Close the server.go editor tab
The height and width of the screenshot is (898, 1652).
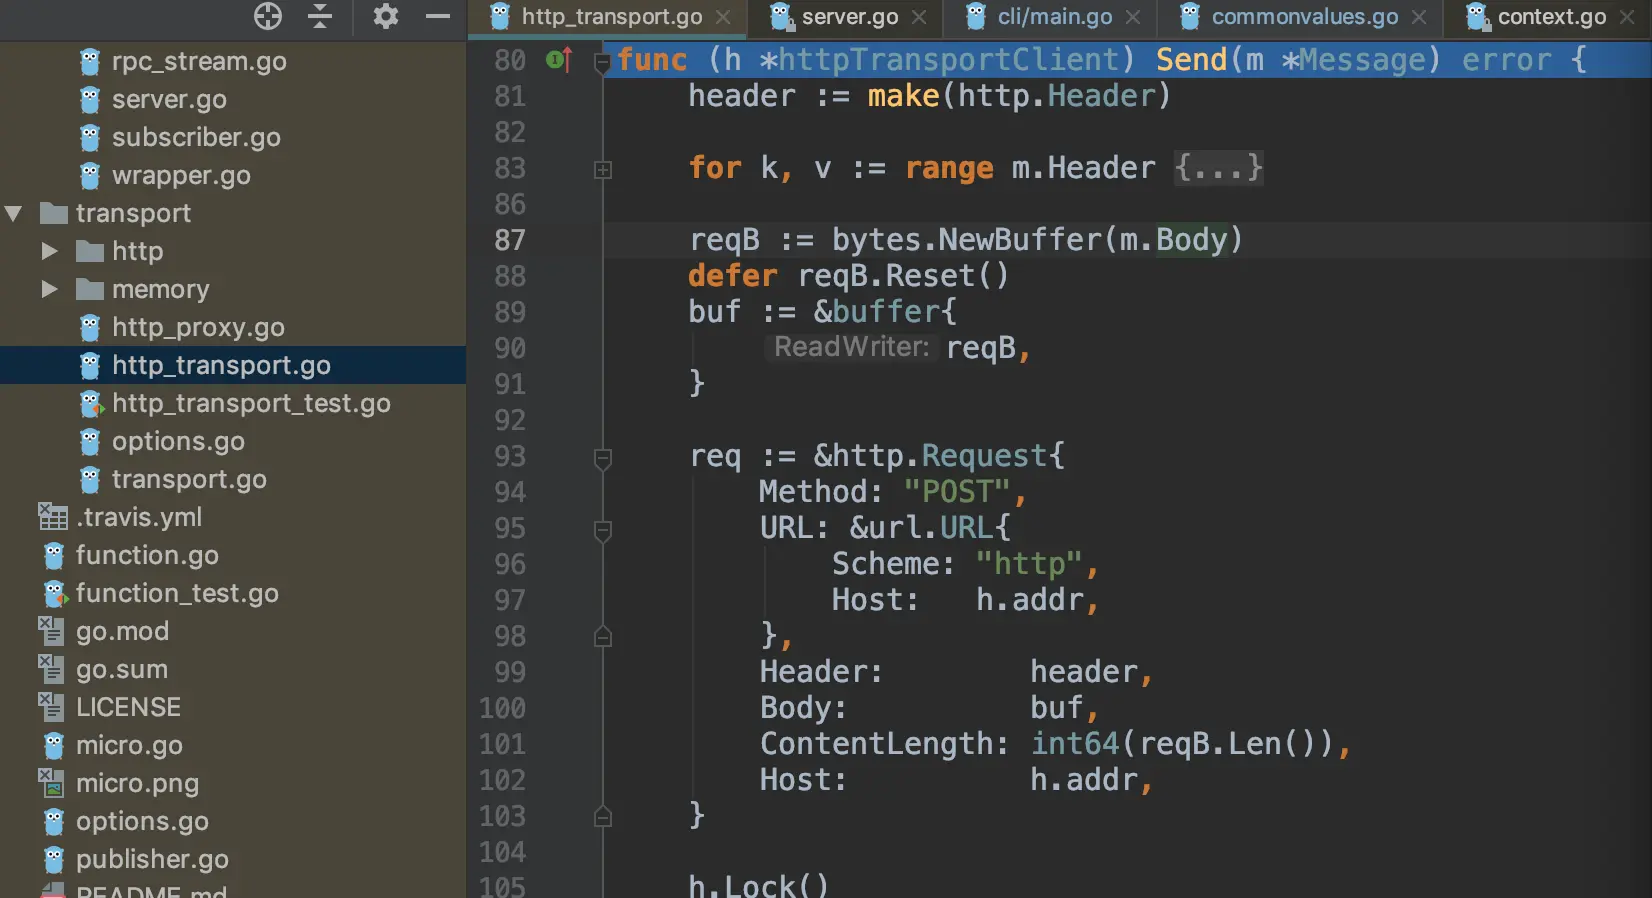pyautogui.click(x=919, y=17)
